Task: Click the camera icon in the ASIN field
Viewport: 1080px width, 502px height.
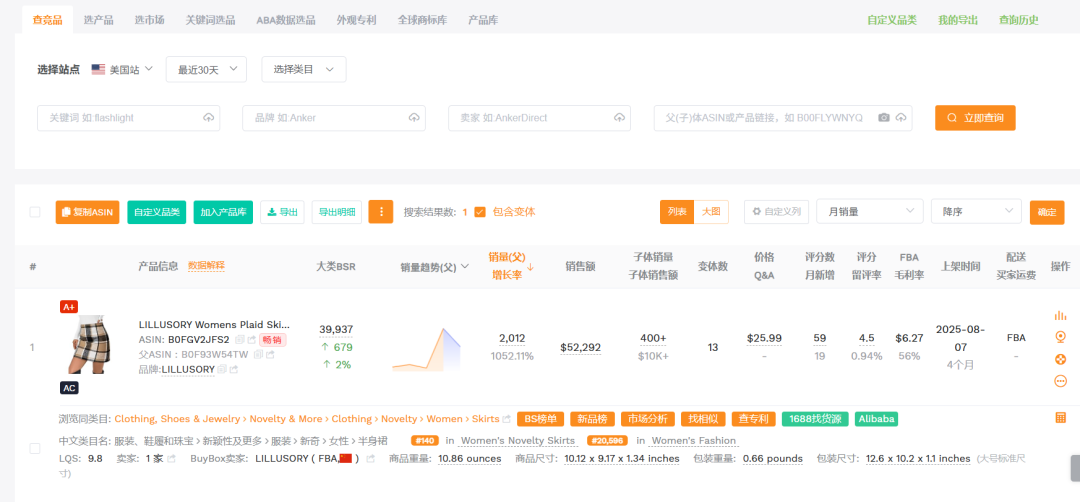Action: (884, 118)
